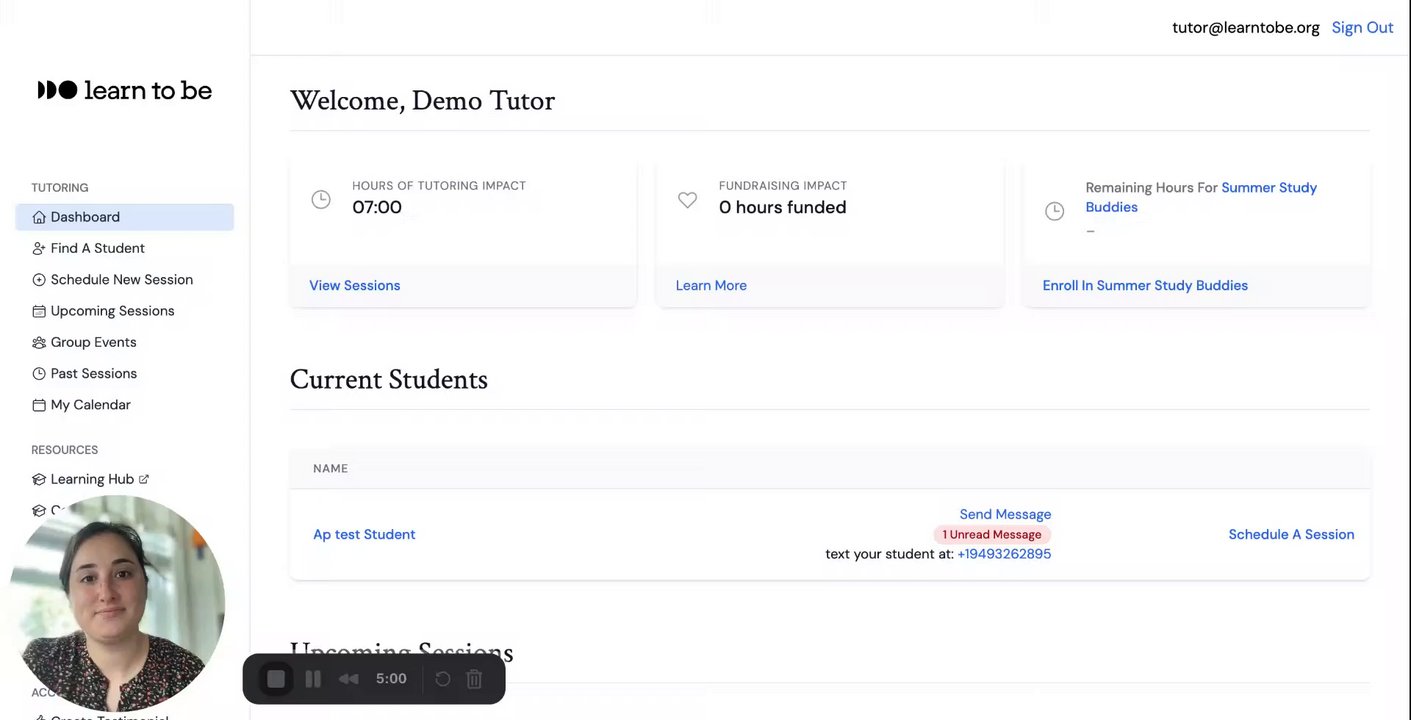Click the Learning Hub external link icon
The height and width of the screenshot is (720, 1411).
(x=144, y=479)
